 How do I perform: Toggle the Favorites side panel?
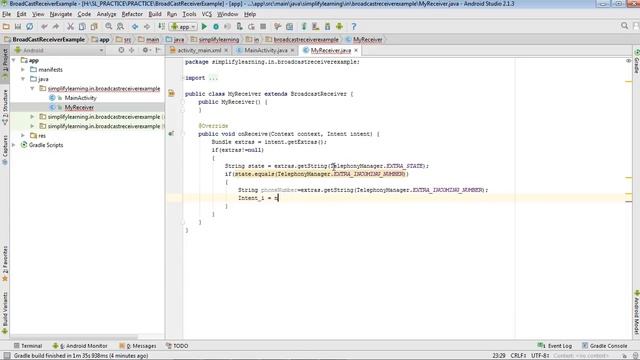click(x=5, y=264)
